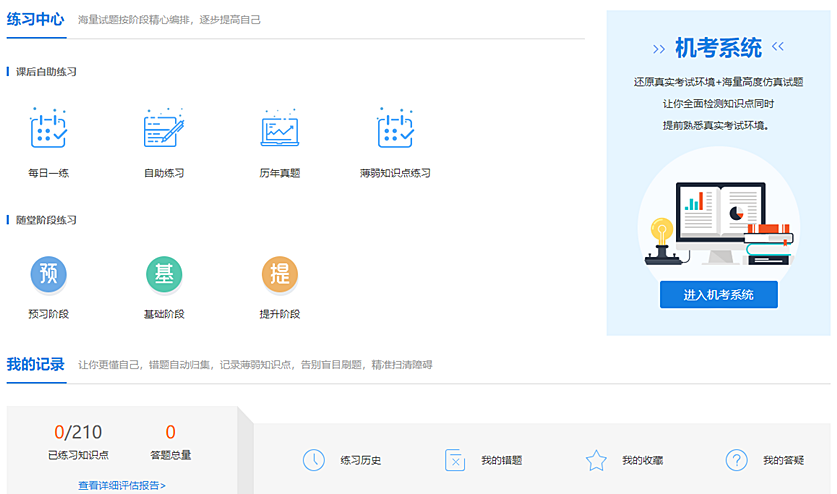Click the 自助练习 label
The image size is (837, 494).
click(164, 173)
